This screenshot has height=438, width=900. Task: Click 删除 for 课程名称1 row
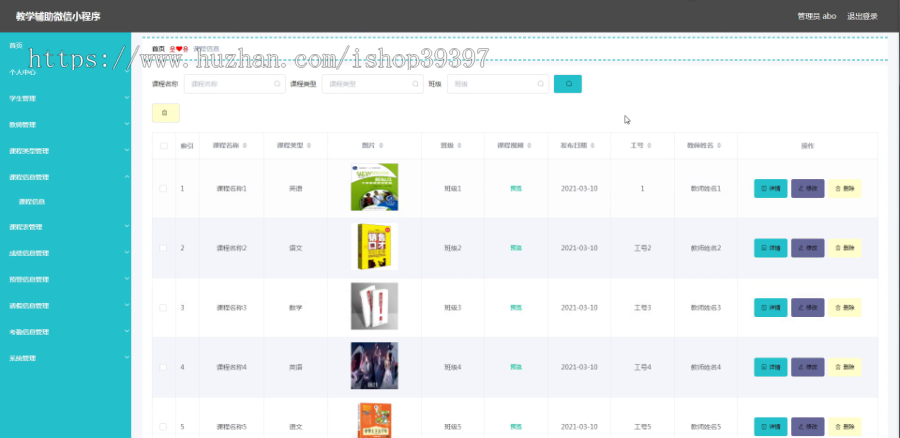tap(844, 188)
